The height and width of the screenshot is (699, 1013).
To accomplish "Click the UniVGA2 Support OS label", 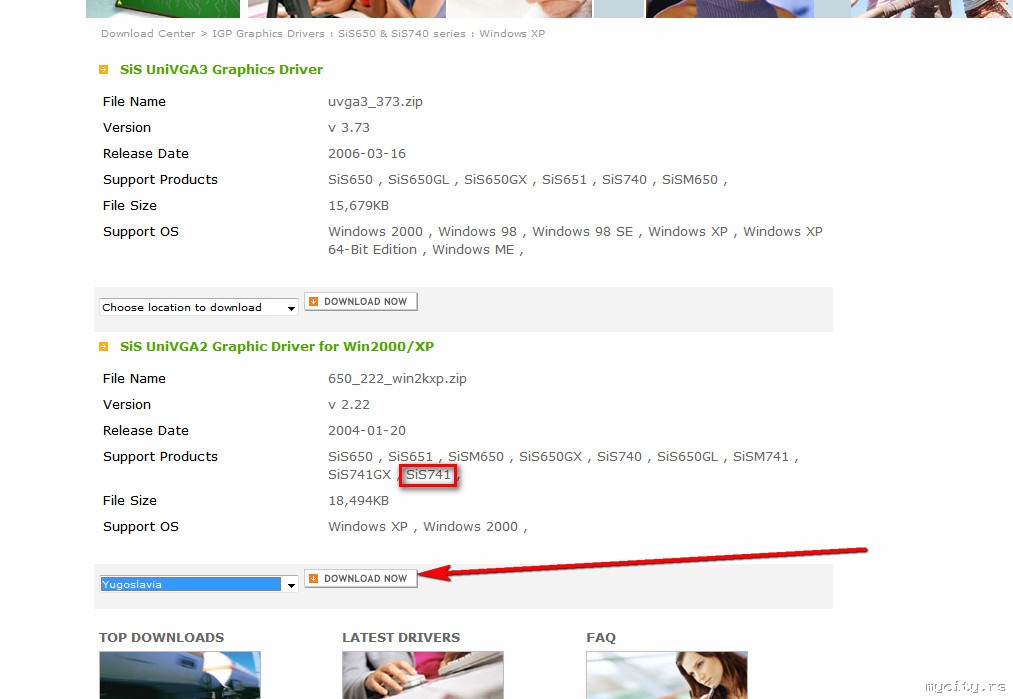I will coord(141,527).
